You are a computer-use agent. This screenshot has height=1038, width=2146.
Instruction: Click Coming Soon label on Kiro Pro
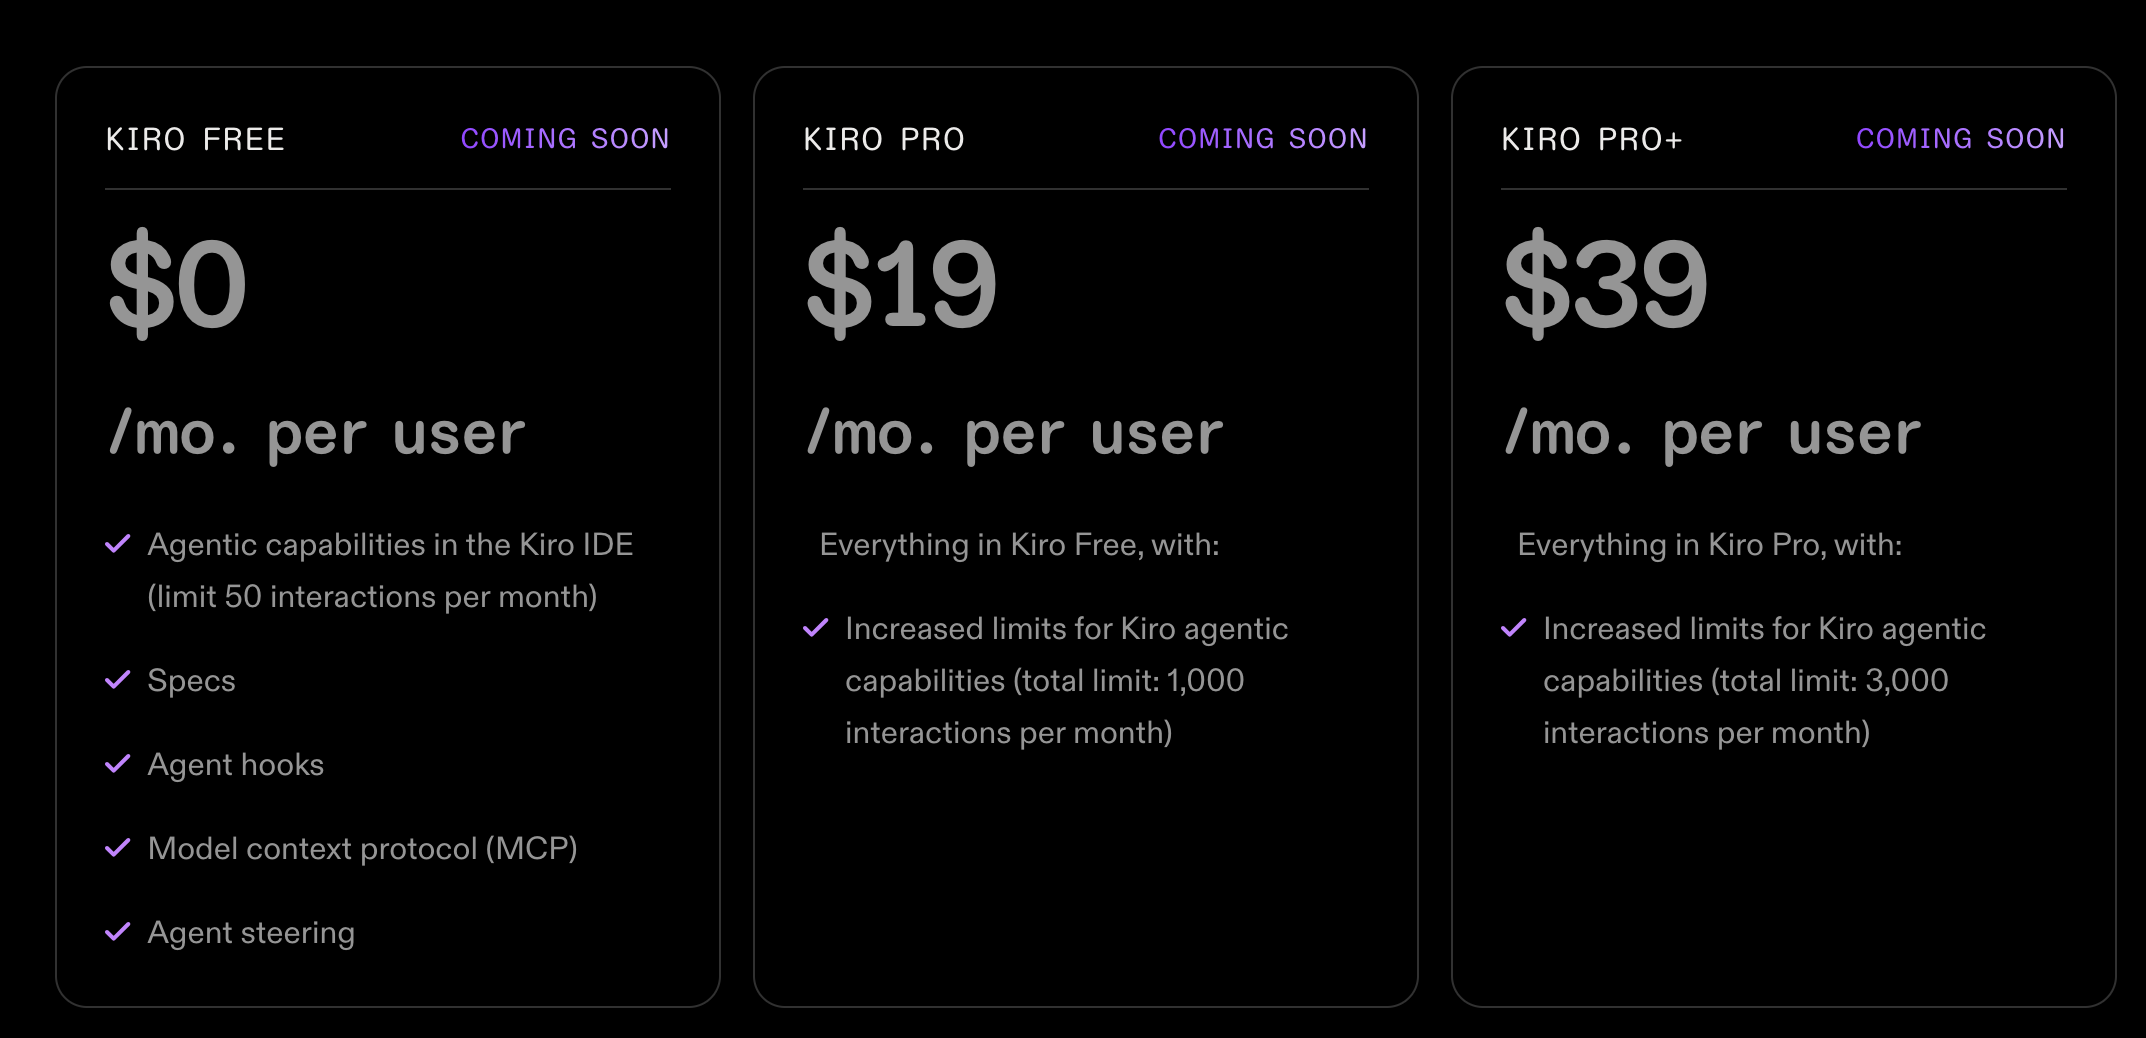point(1263,139)
